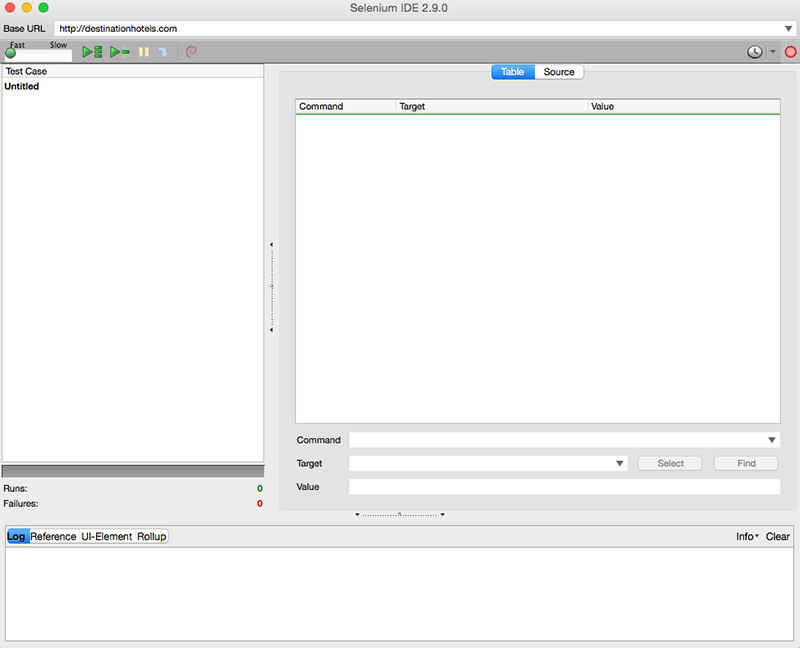Click inside the Base URL field
800x648 pixels.
(300, 28)
